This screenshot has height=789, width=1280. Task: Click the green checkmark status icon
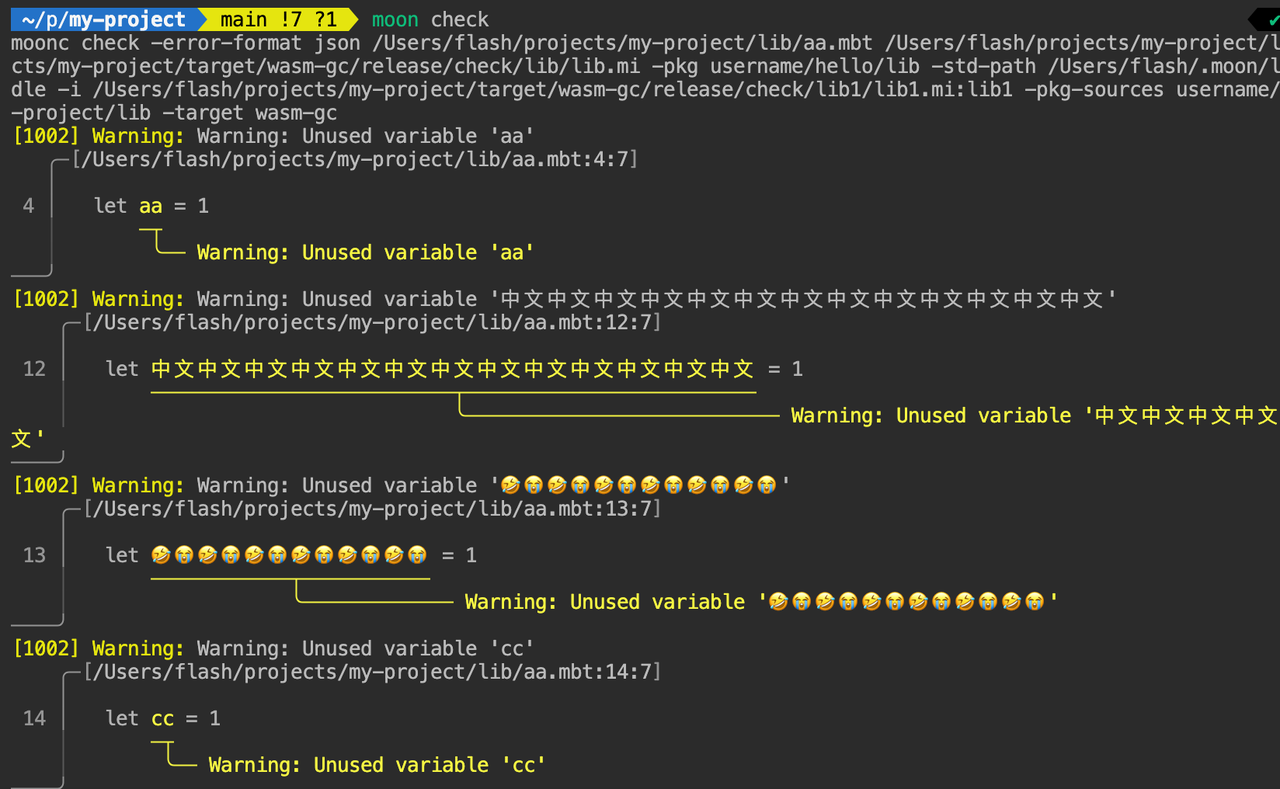pos(1270,19)
